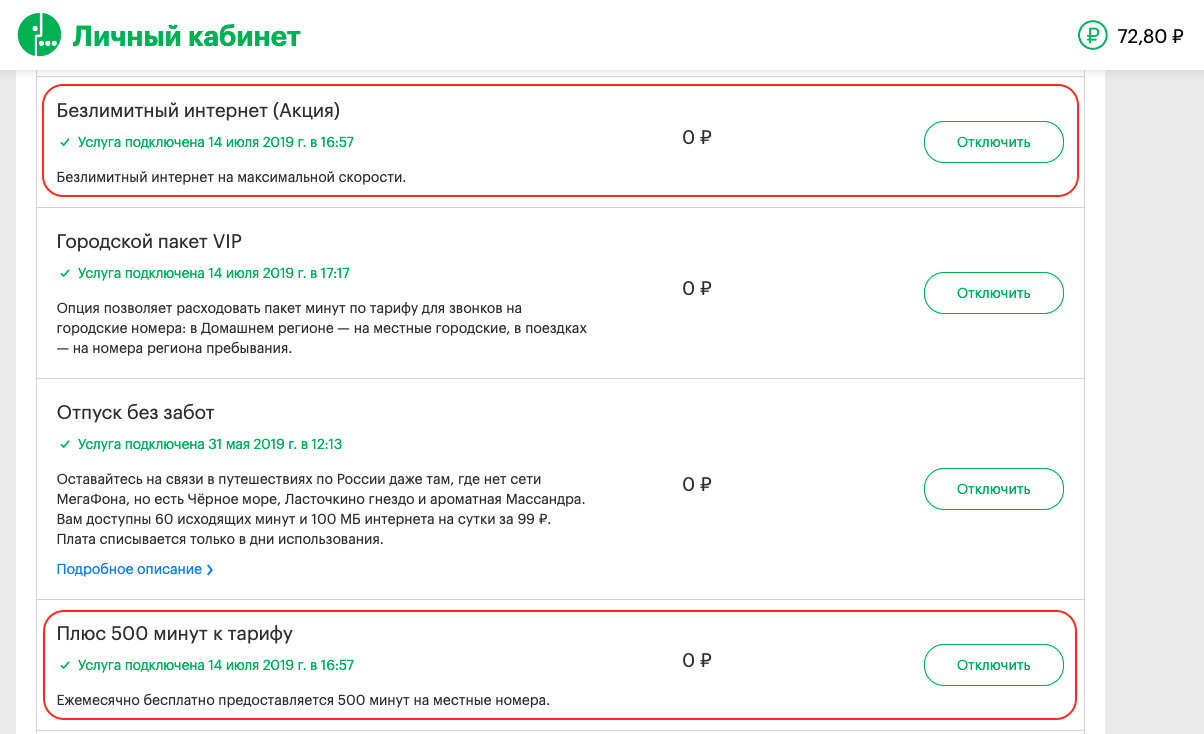The height and width of the screenshot is (734, 1204).
Task: Expand the chevron next to Подробное описание
Action: pos(210,570)
